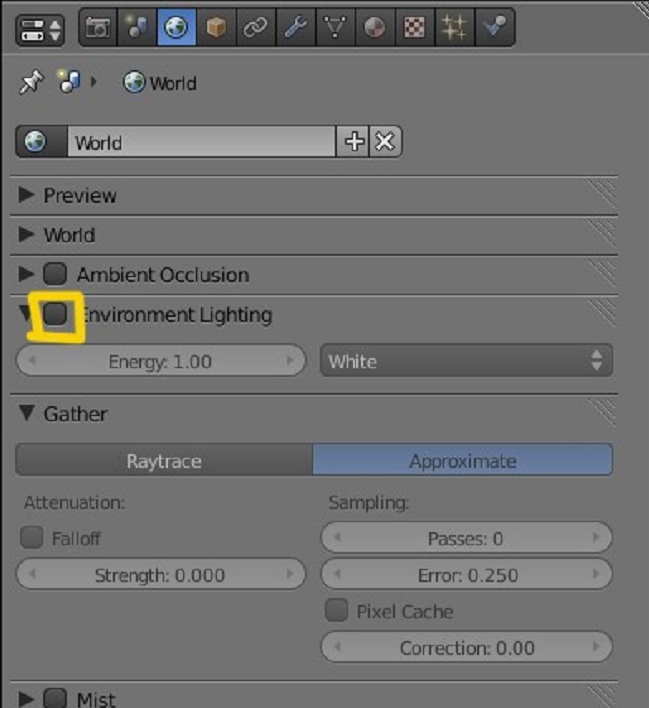Enable the Ambient Occlusion checkbox
This screenshot has height=708, width=649.
[x=56, y=274]
